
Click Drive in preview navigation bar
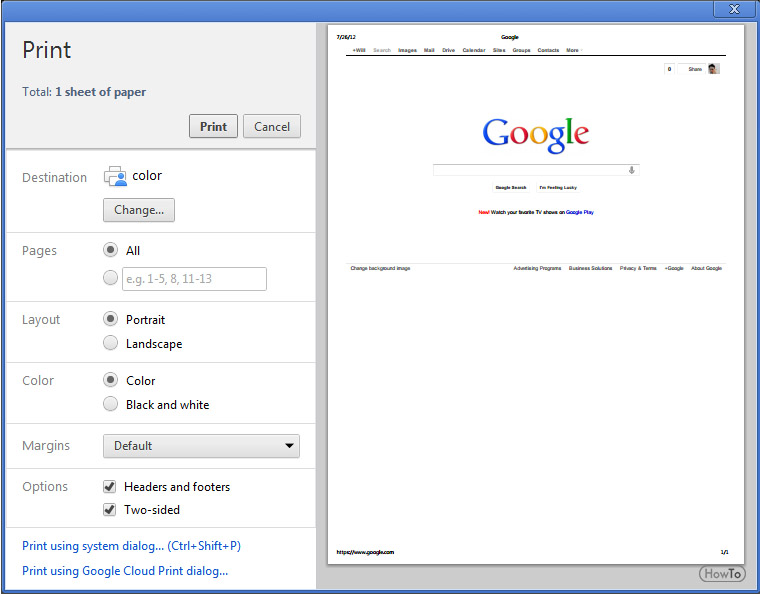tap(448, 50)
